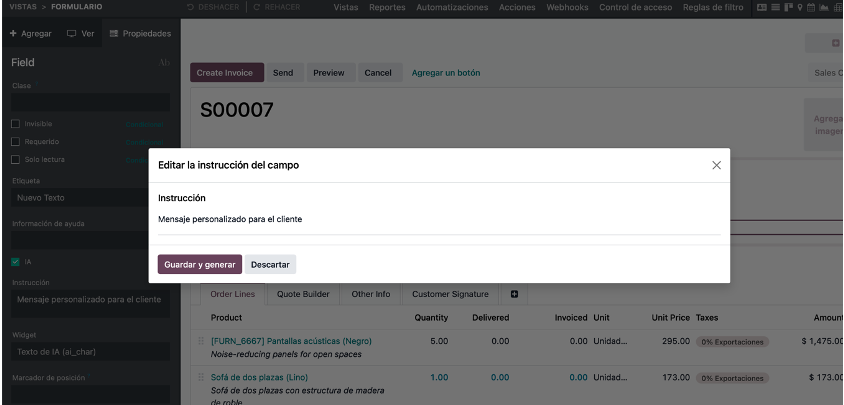Click the Instrucción text field in dialog
The image size is (844, 405).
click(439, 220)
